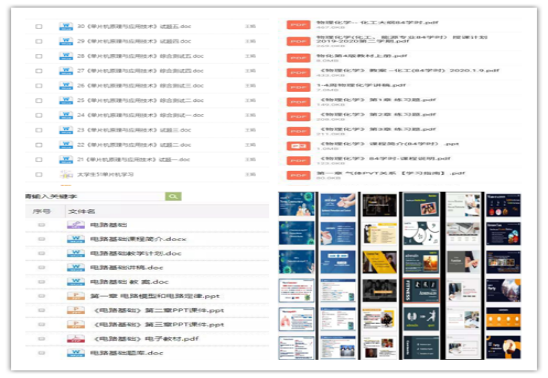Click PDF badge of 第1章 练习题.pdf

[x=298, y=102]
